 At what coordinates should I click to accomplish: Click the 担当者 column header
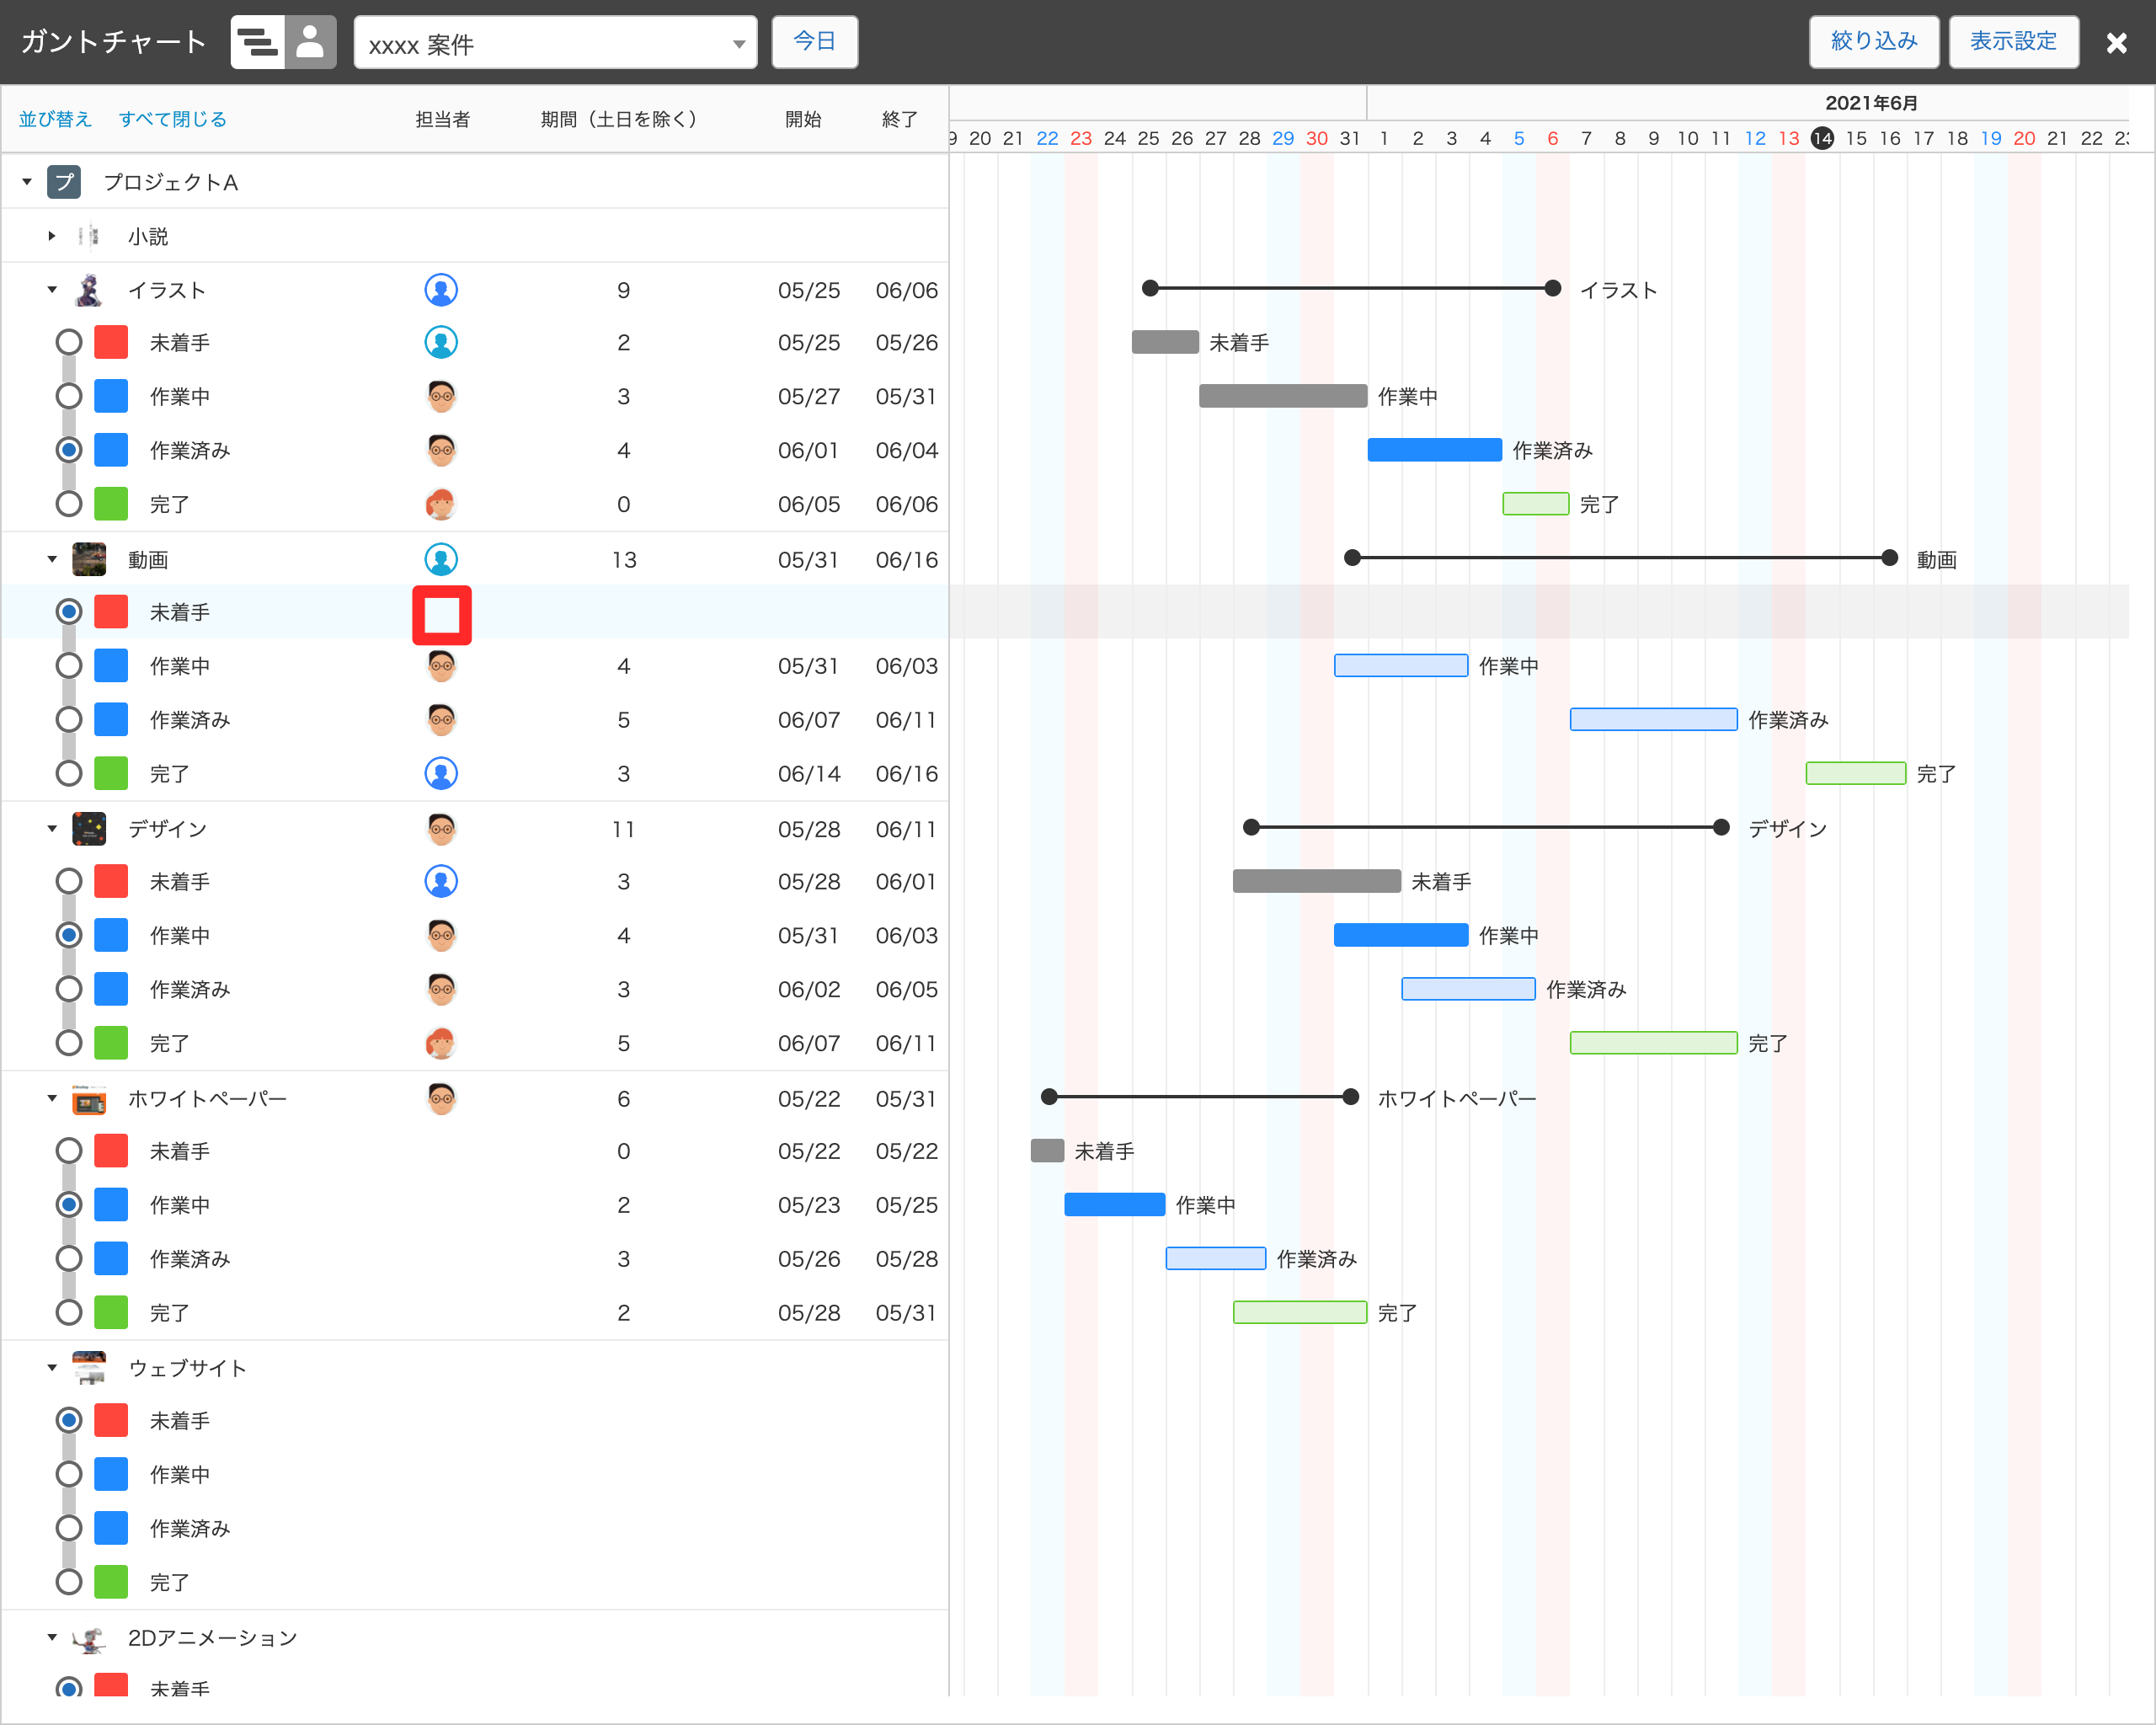pyautogui.click(x=442, y=119)
